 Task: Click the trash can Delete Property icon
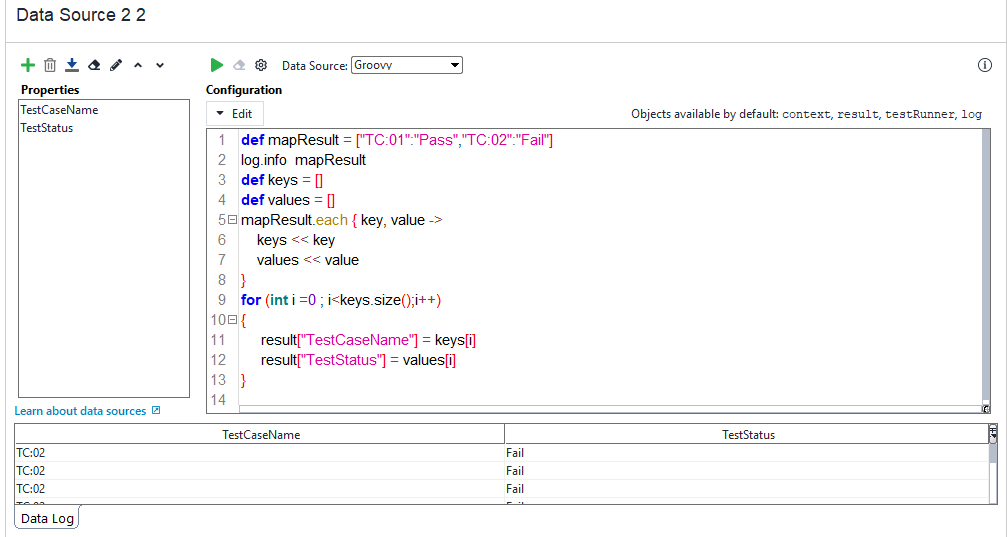point(50,65)
